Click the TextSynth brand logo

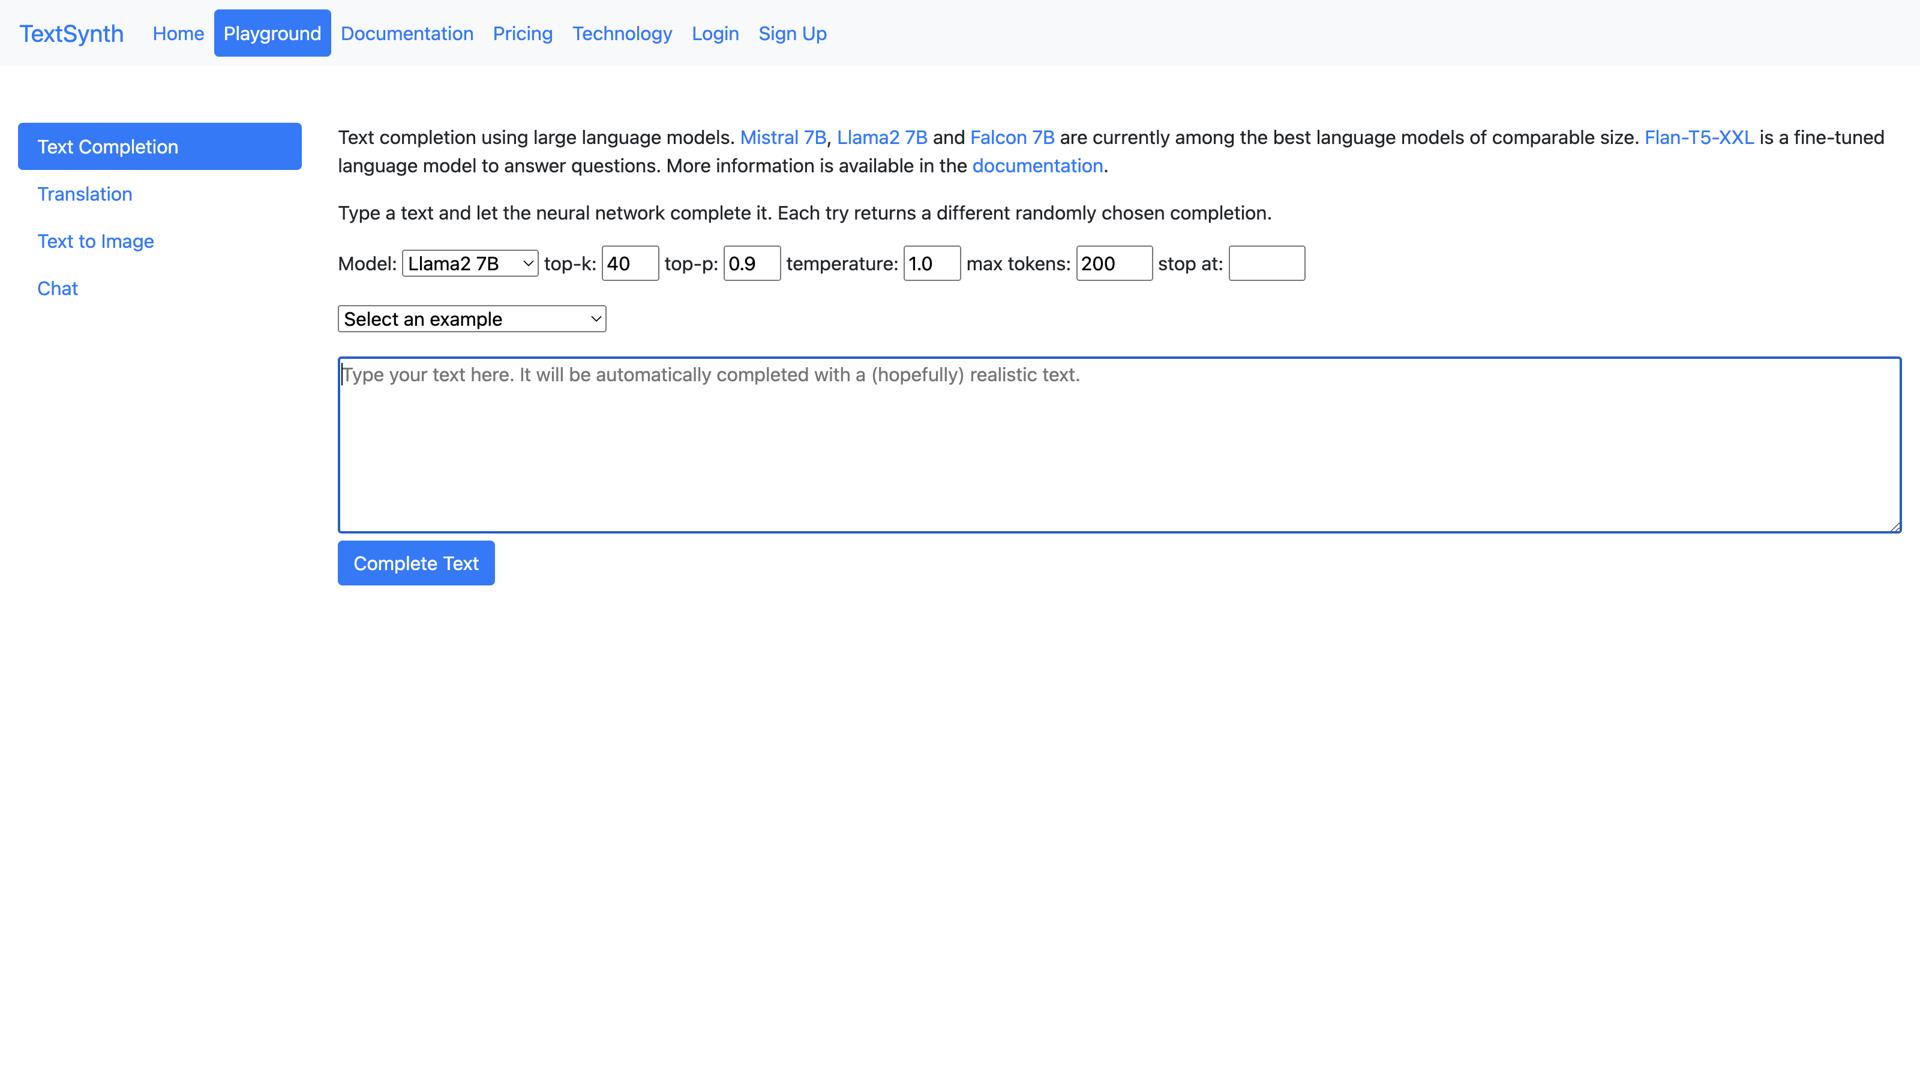coord(72,34)
